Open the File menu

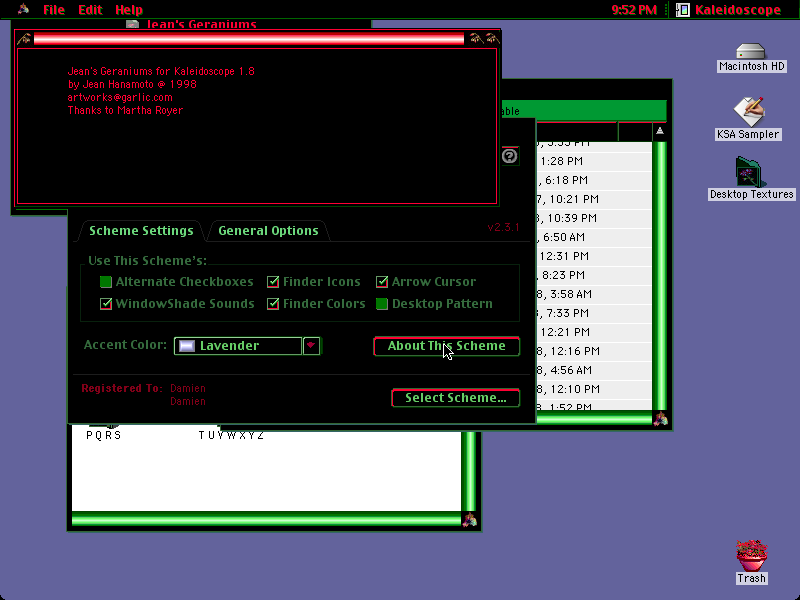pyautogui.click(x=54, y=10)
